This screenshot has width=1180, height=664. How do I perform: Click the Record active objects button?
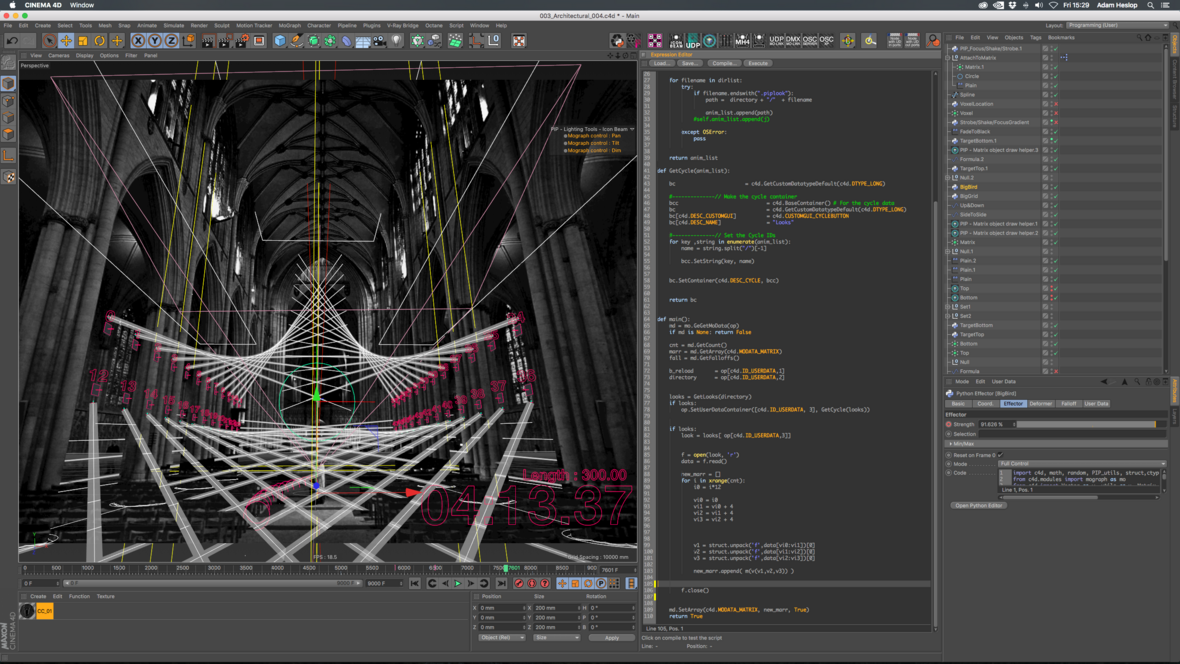click(519, 584)
